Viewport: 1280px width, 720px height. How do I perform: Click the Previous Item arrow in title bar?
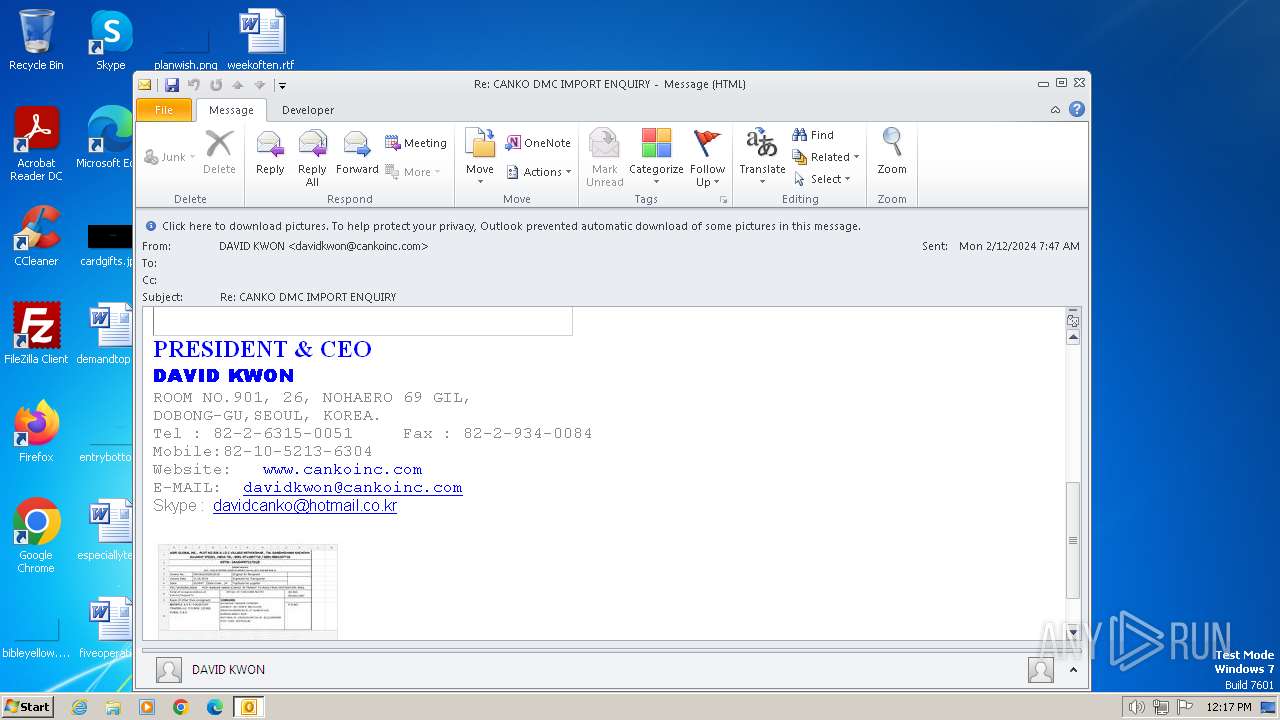click(238, 85)
